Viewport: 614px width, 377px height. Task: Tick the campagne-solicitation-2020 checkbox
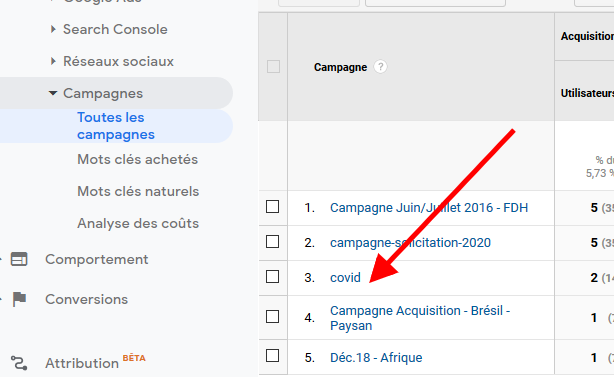[x=273, y=242]
